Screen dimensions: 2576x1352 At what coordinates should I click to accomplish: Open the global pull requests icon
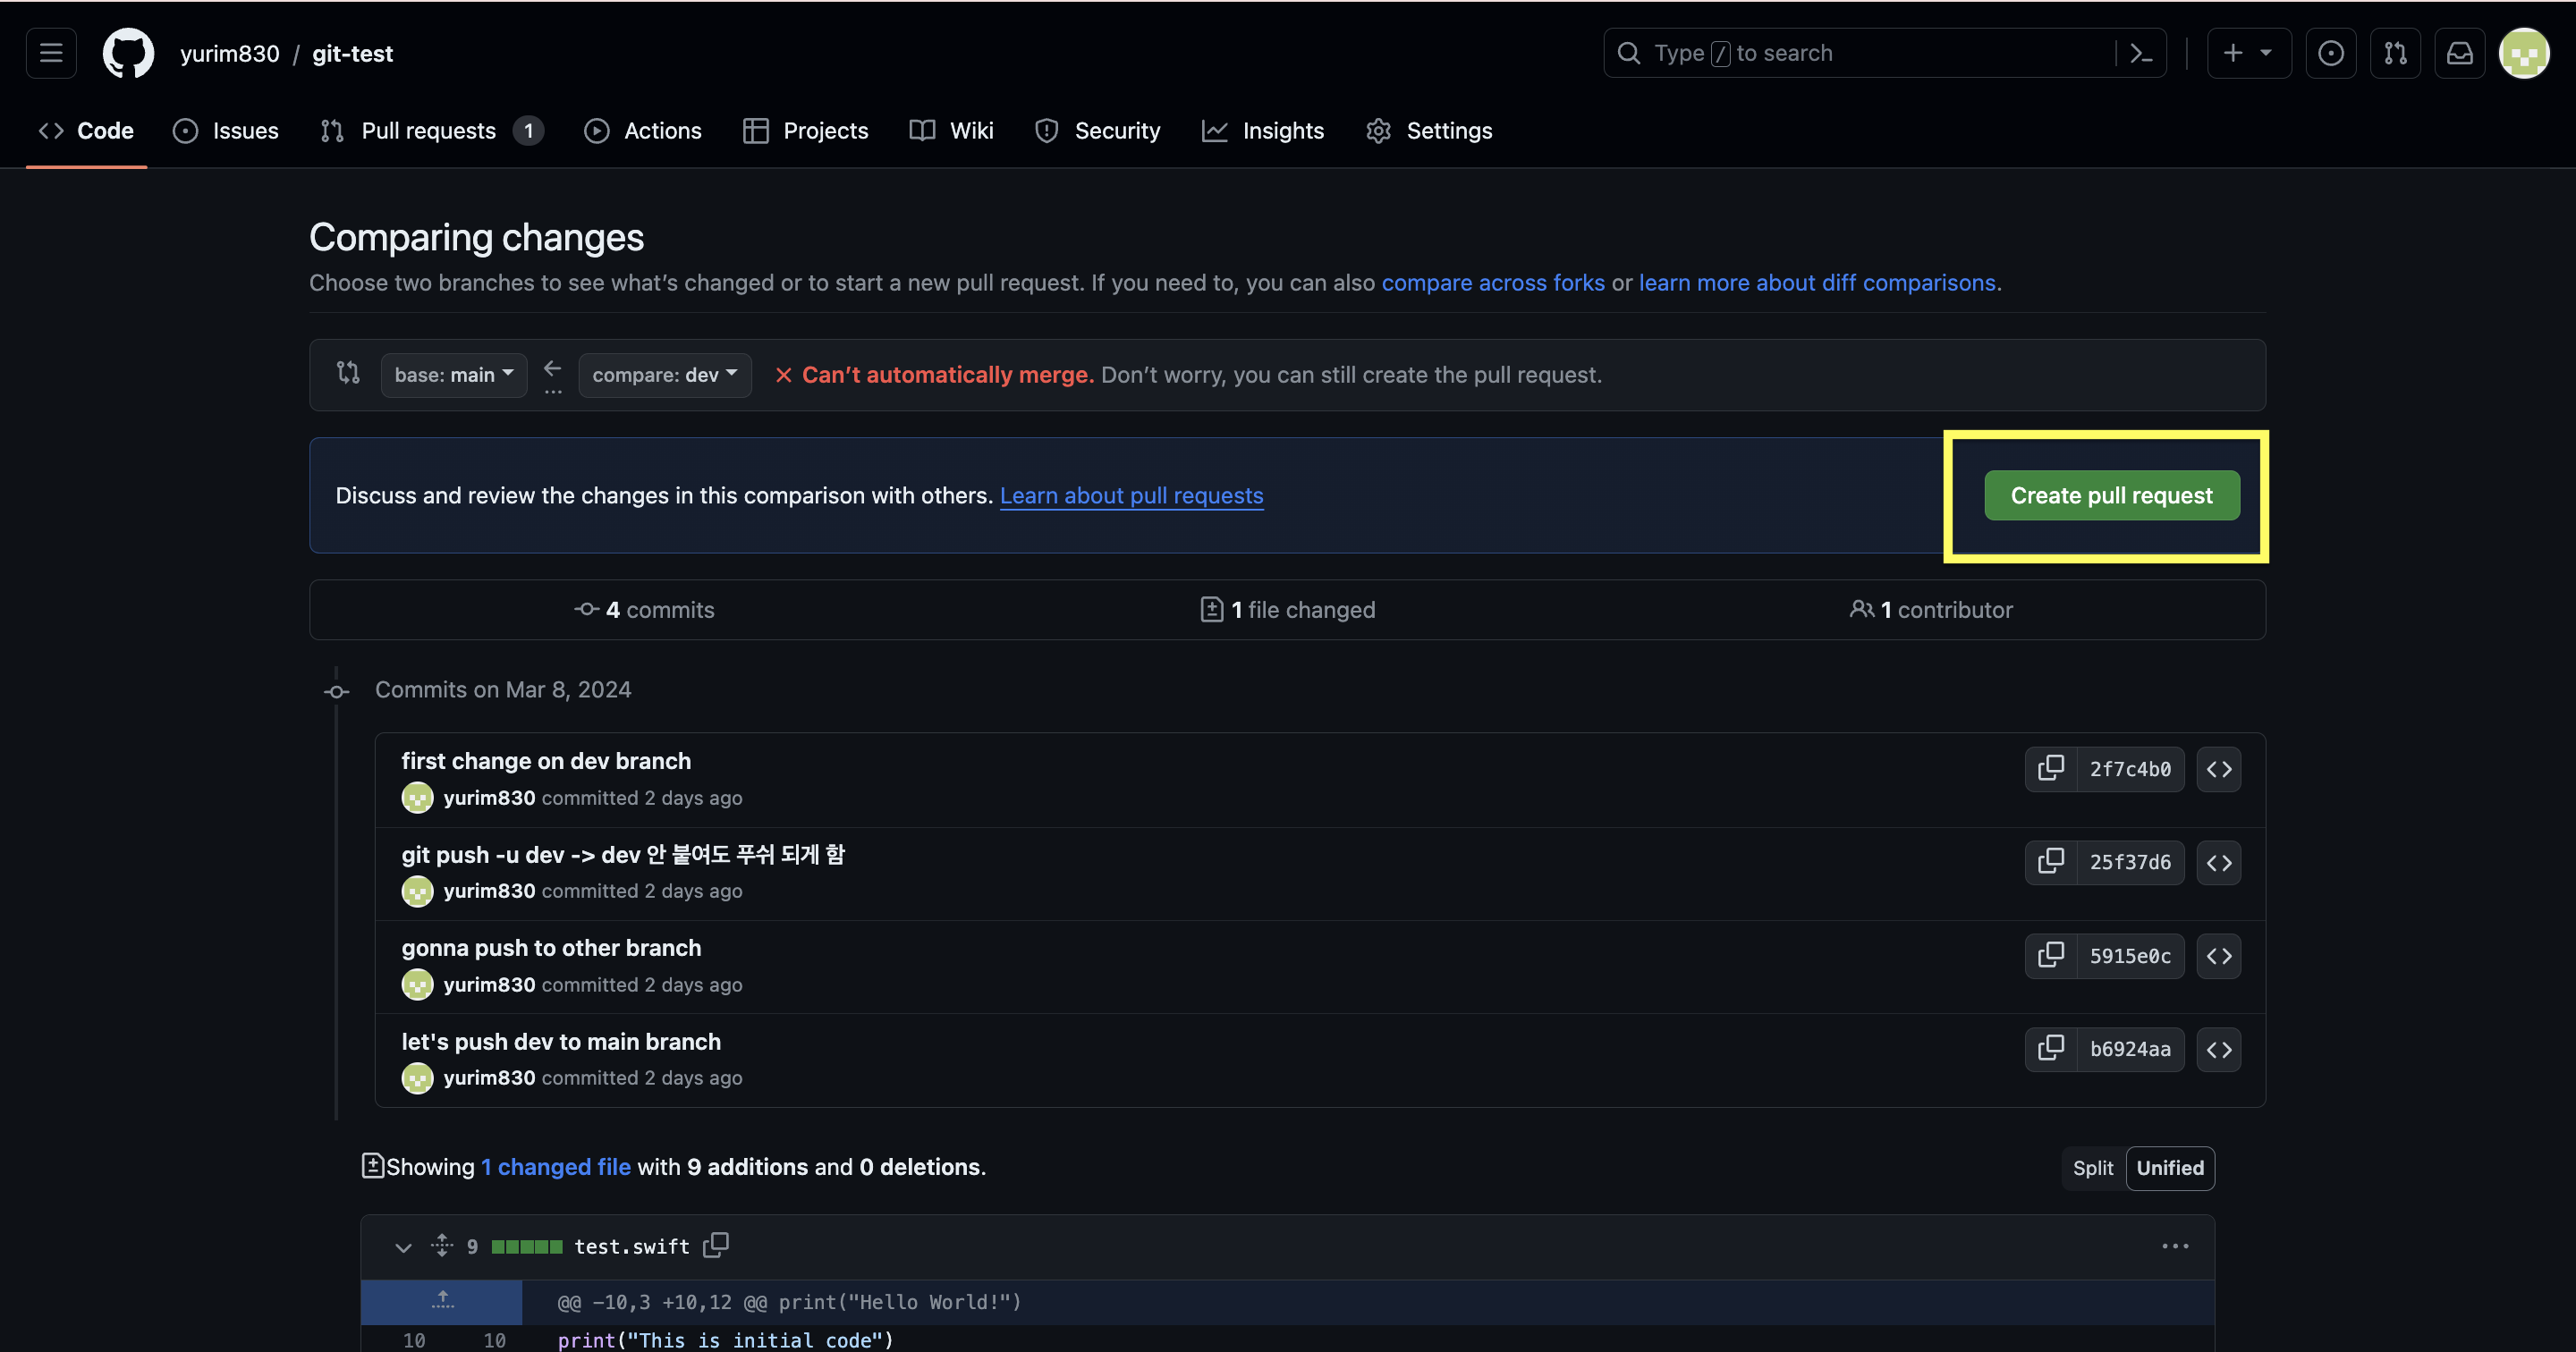point(2395,53)
